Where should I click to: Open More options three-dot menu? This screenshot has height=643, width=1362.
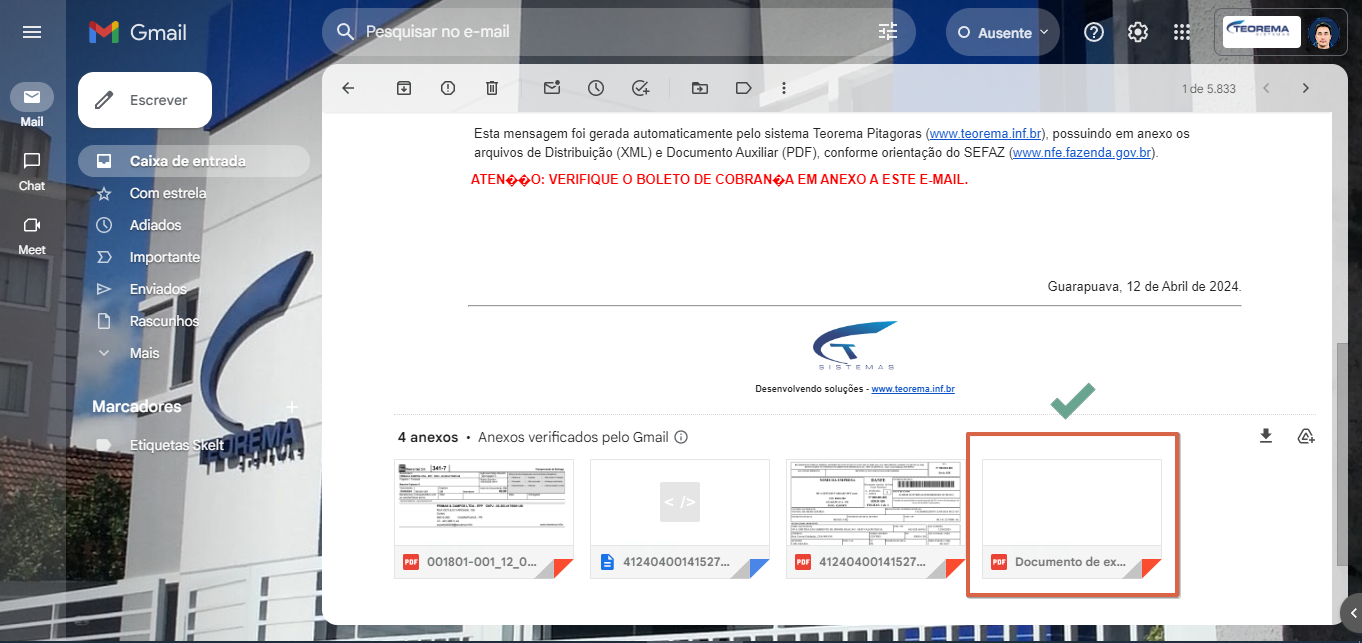click(784, 88)
